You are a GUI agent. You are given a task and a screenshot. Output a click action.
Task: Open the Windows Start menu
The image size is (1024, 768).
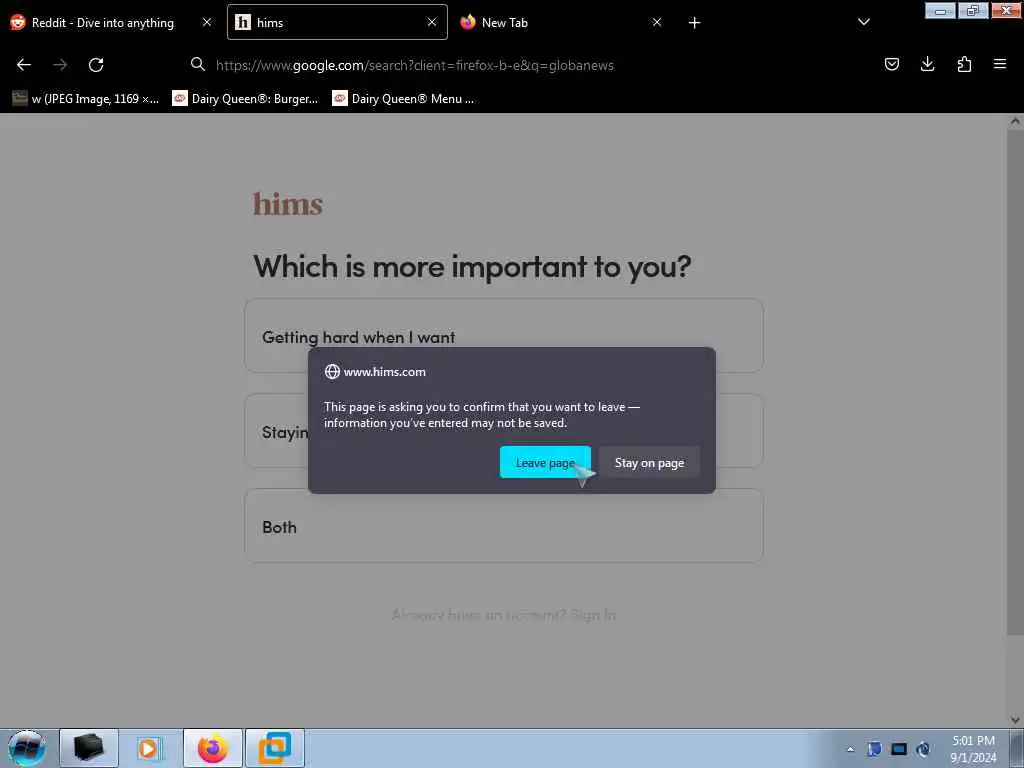pyautogui.click(x=27, y=748)
